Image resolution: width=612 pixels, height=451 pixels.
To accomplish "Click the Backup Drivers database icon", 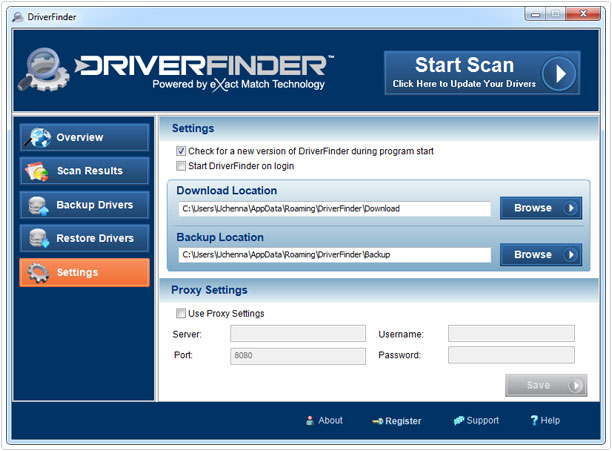I will pos(38,205).
